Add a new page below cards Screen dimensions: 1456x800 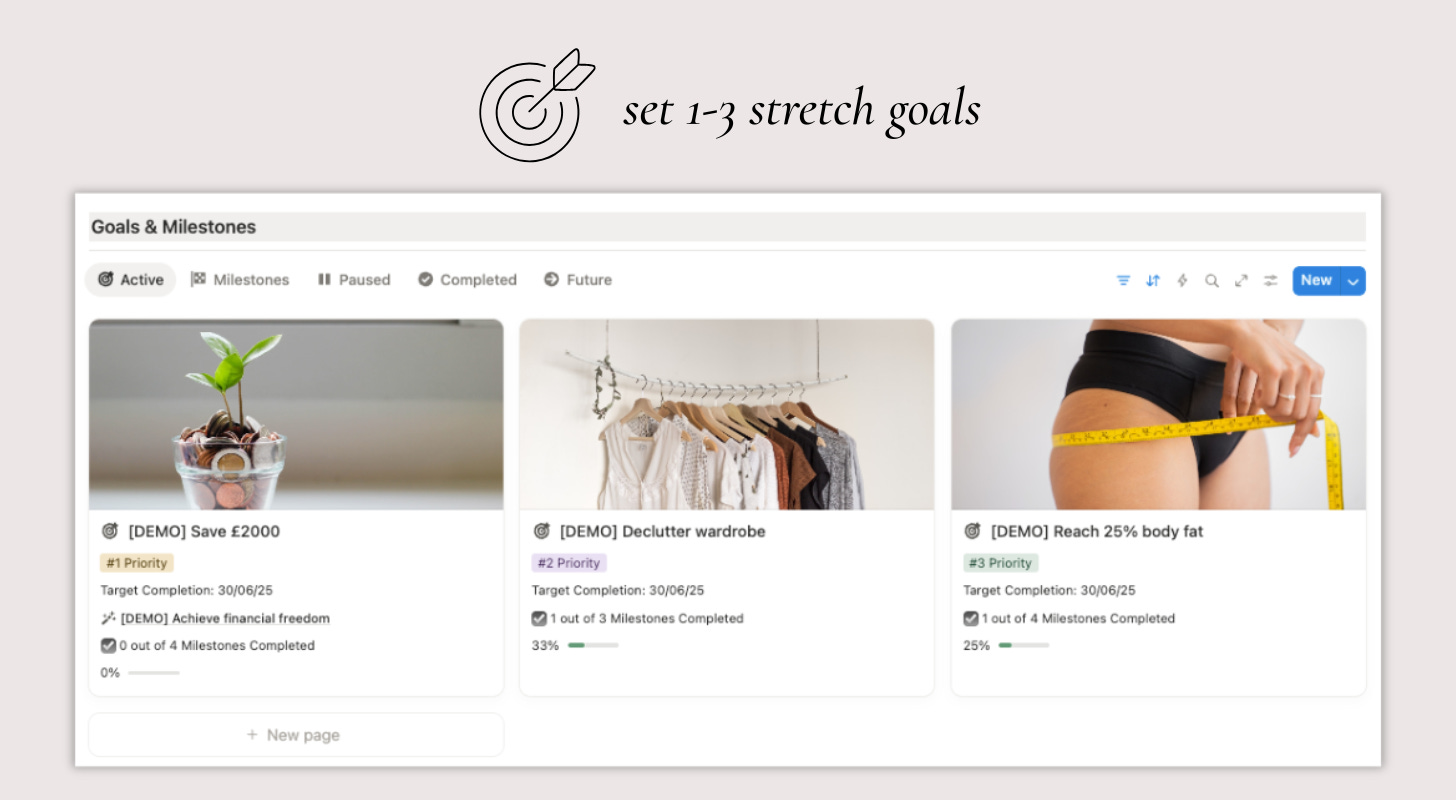pyautogui.click(x=296, y=735)
